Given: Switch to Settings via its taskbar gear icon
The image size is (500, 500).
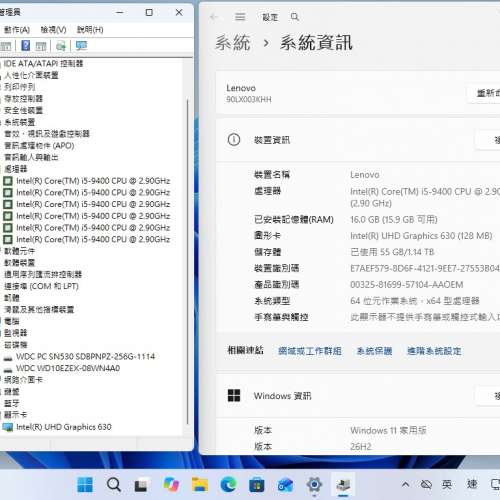Looking at the screenshot, I should point(314,485).
